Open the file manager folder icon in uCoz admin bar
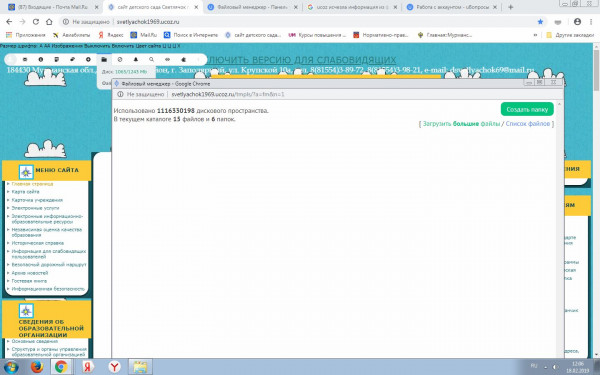Image resolution: width=600 pixels, height=375 pixels. [x=104, y=60]
